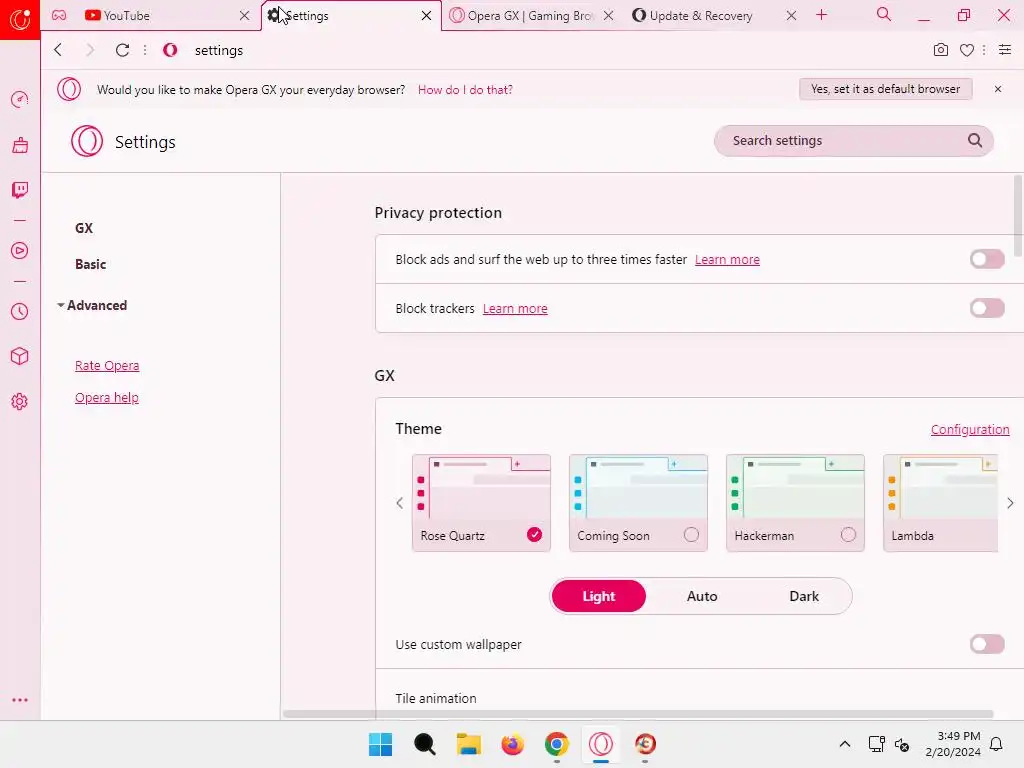Open Extensions cube icon in sidebar

[20, 356]
